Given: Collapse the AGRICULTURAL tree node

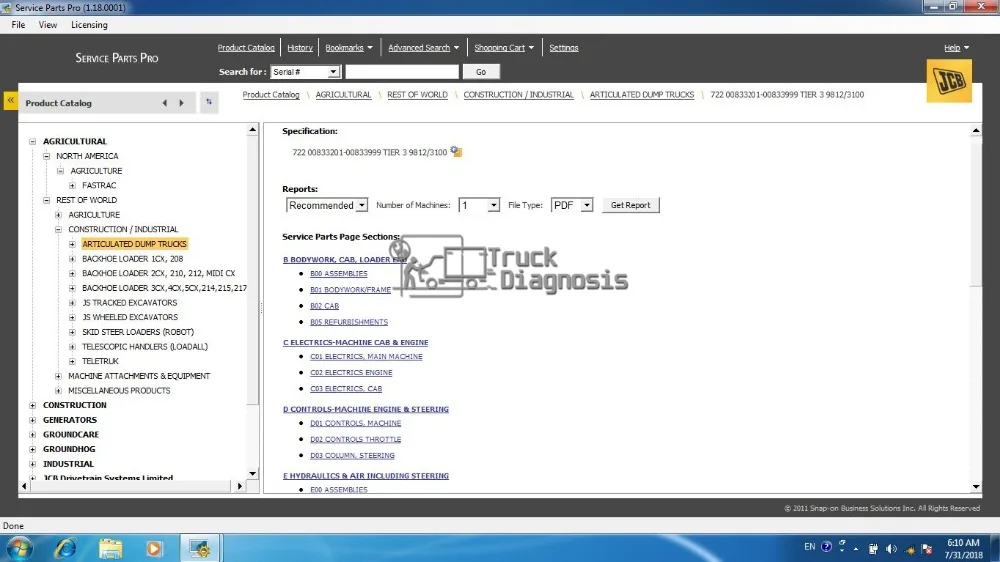Looking at the screenshot, I should (33, 142).
